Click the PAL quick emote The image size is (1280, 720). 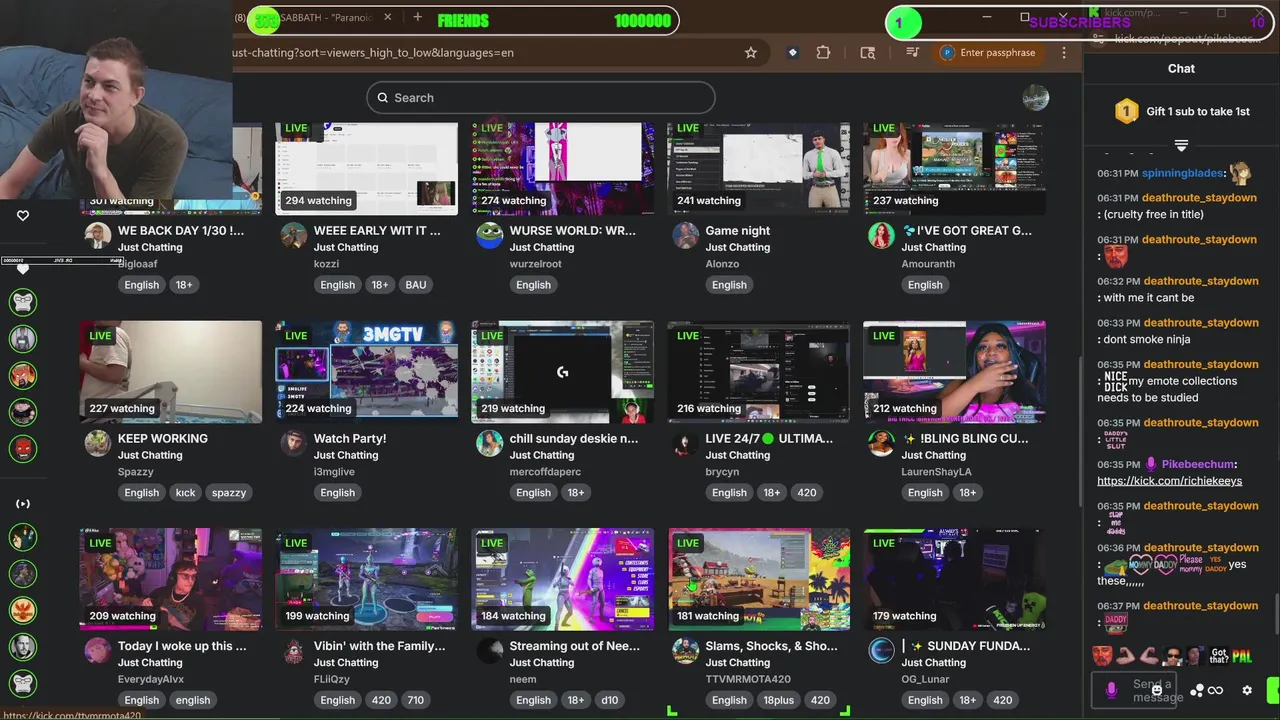pos(1242,657)
